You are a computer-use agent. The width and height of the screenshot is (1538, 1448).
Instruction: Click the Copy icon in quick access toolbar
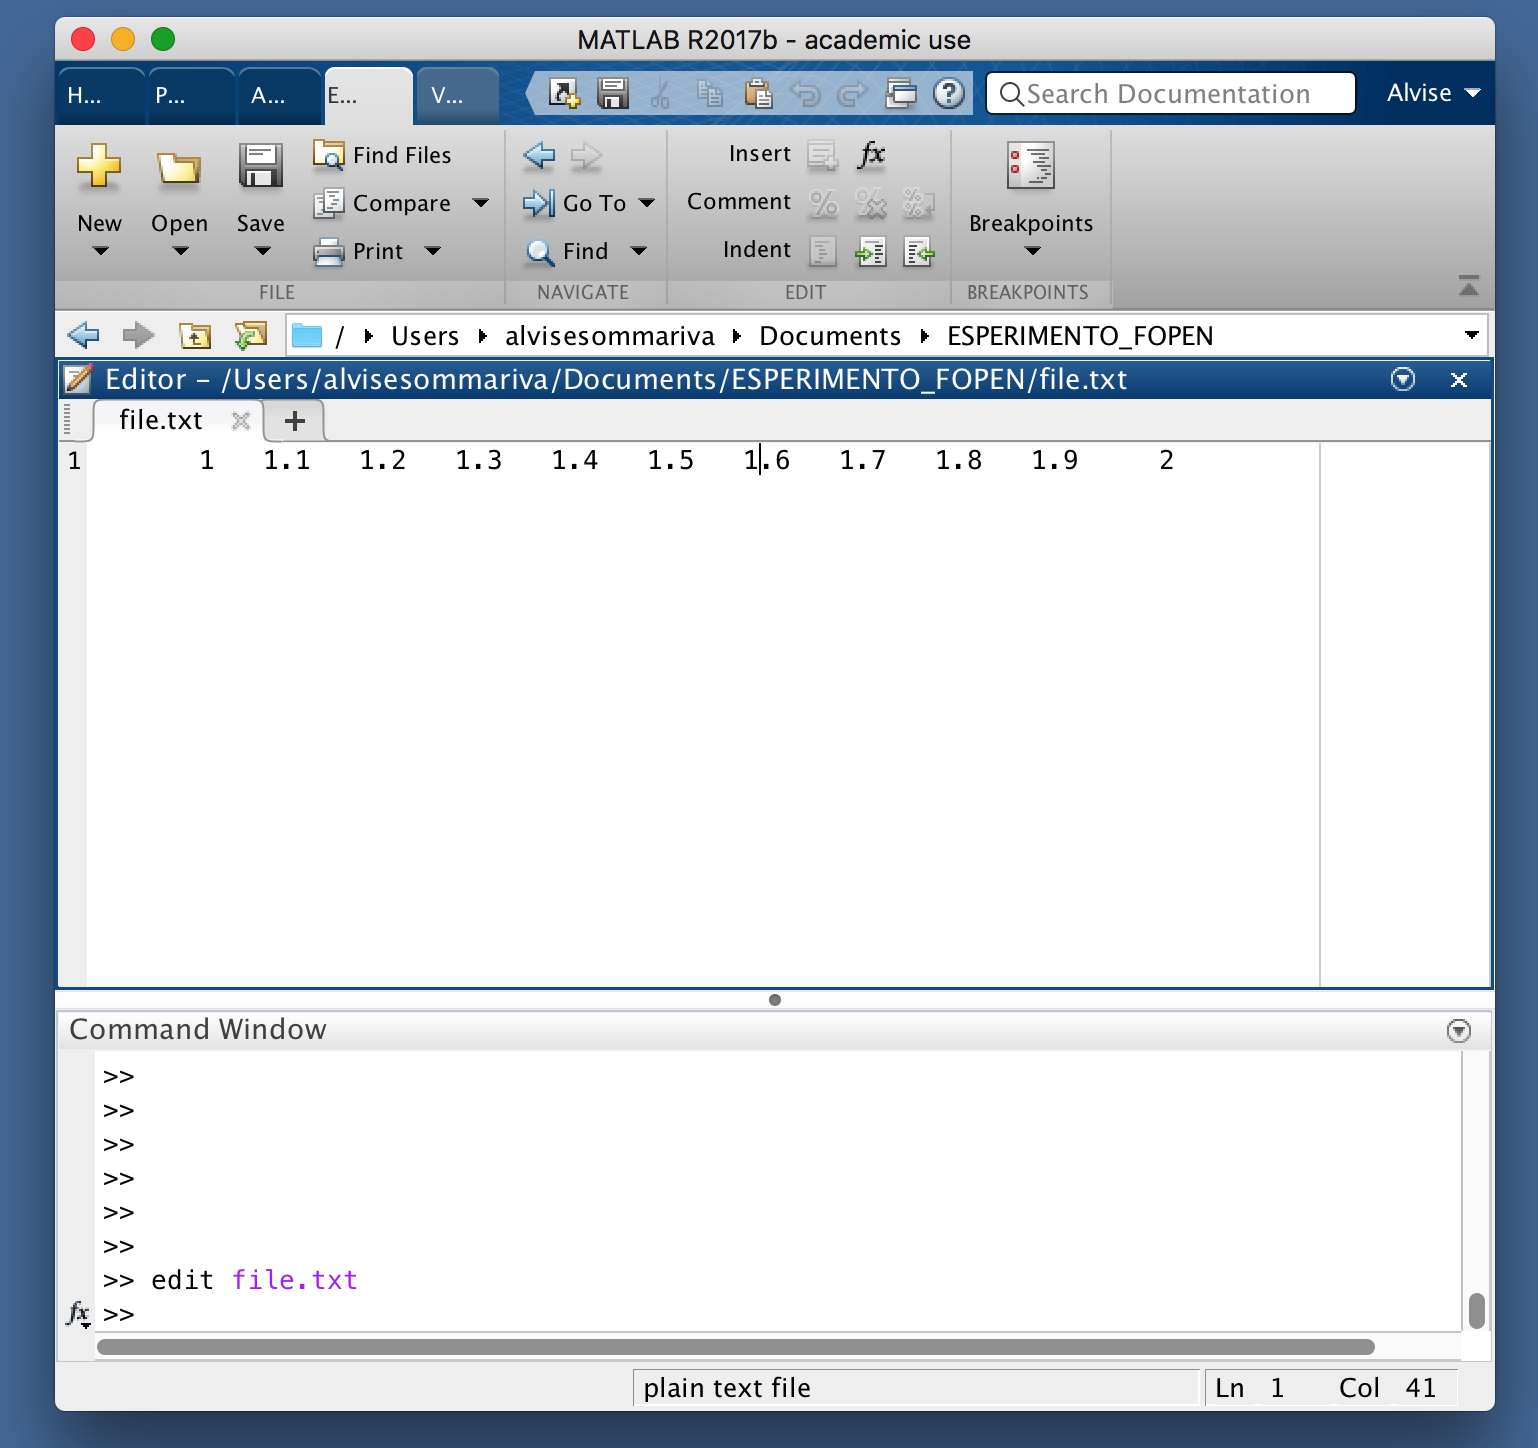[x=710, y=94]
